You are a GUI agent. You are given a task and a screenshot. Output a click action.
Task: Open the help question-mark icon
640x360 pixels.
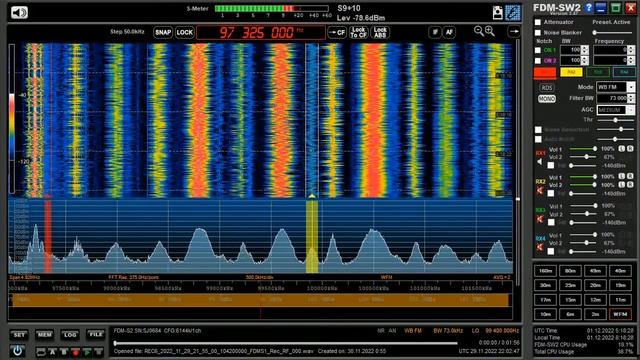pyautogui.click(x=588, y=8)
